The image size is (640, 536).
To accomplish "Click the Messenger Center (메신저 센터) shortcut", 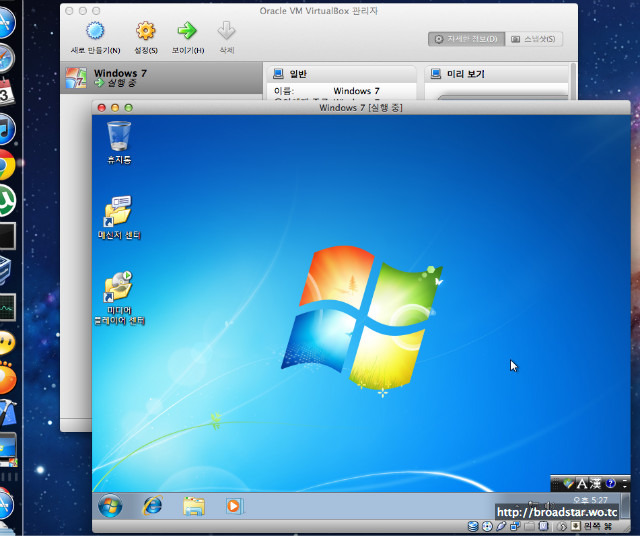I will pyautogui.click(x=119, y=217).
